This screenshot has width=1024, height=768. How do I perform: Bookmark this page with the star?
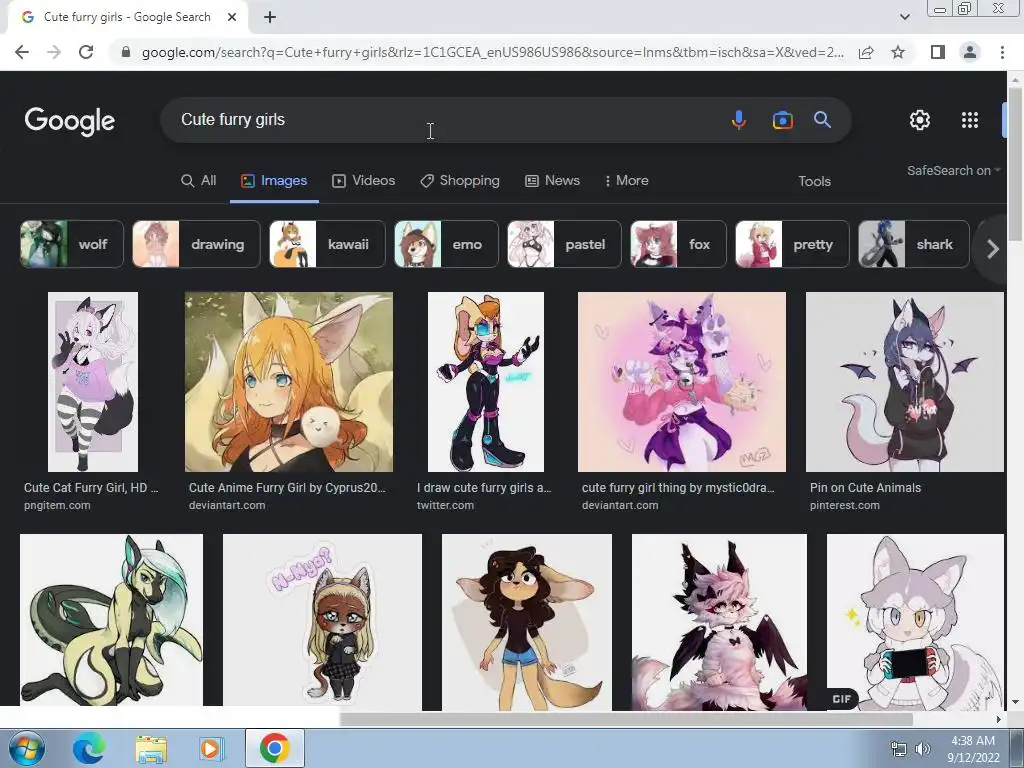(898, 52)
